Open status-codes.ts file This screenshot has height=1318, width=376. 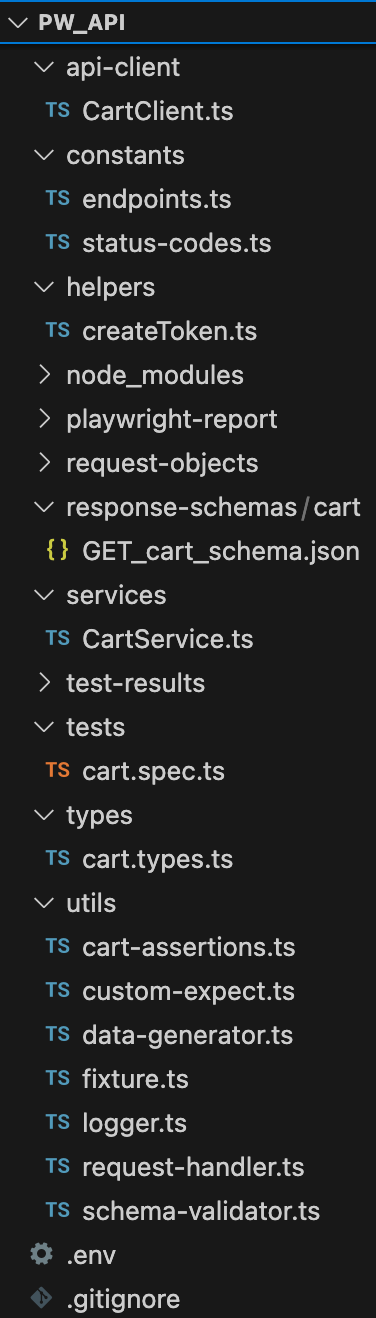pos(176,243)
